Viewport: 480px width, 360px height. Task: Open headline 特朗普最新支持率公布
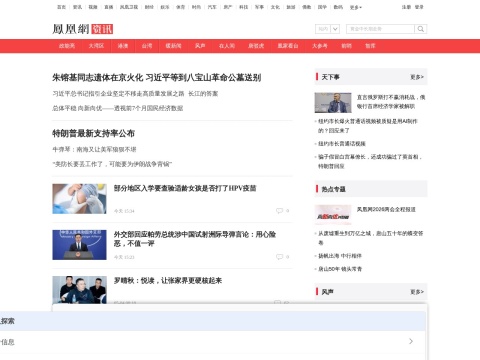point(93,134)
